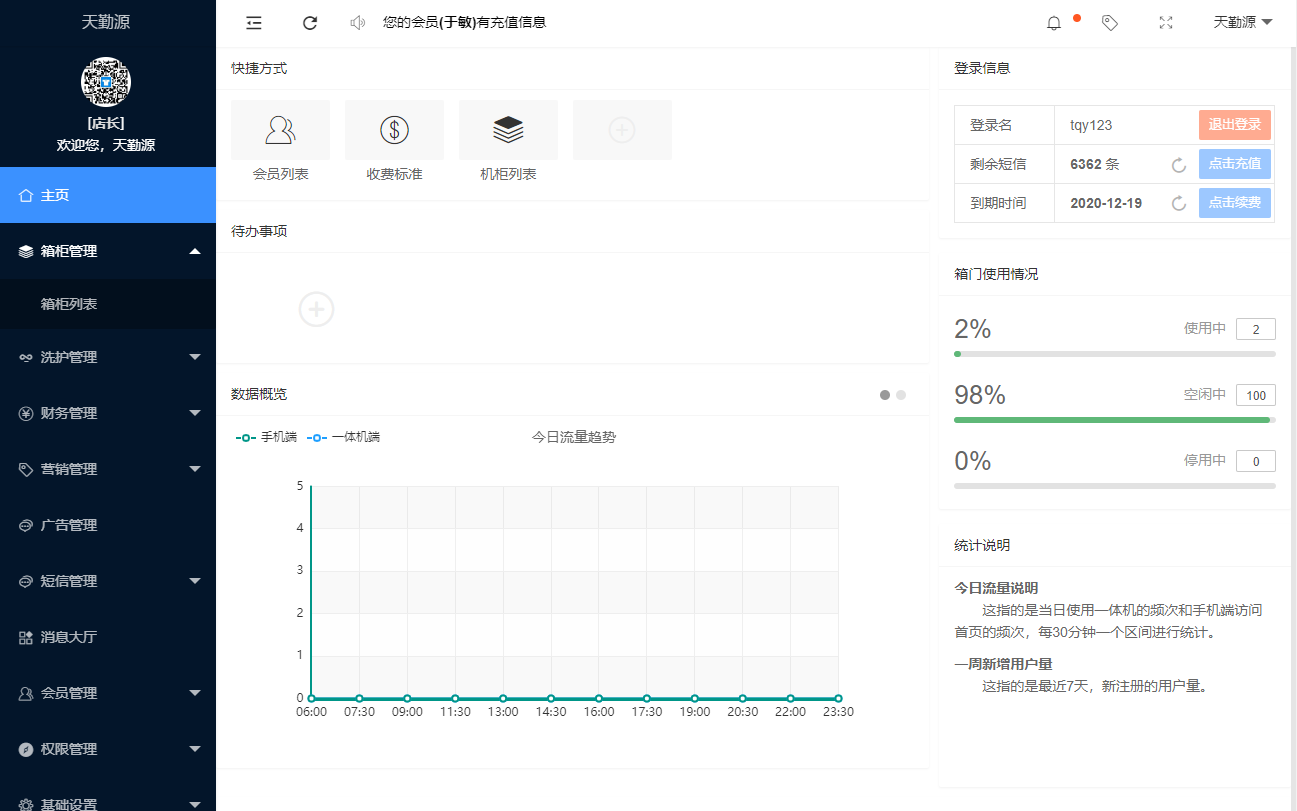
Task: Click the 机柜列表 stacked-layers shortcut icon
Action: [508, 130]
